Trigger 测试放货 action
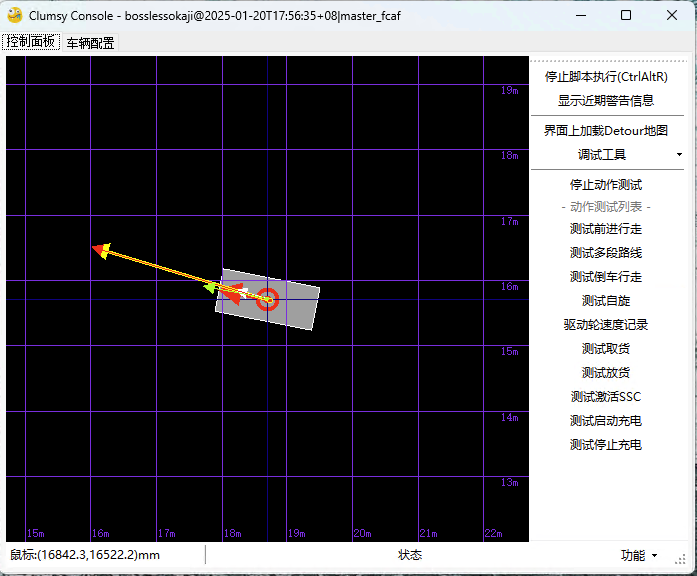697x576 pixels. click(606, 372)
